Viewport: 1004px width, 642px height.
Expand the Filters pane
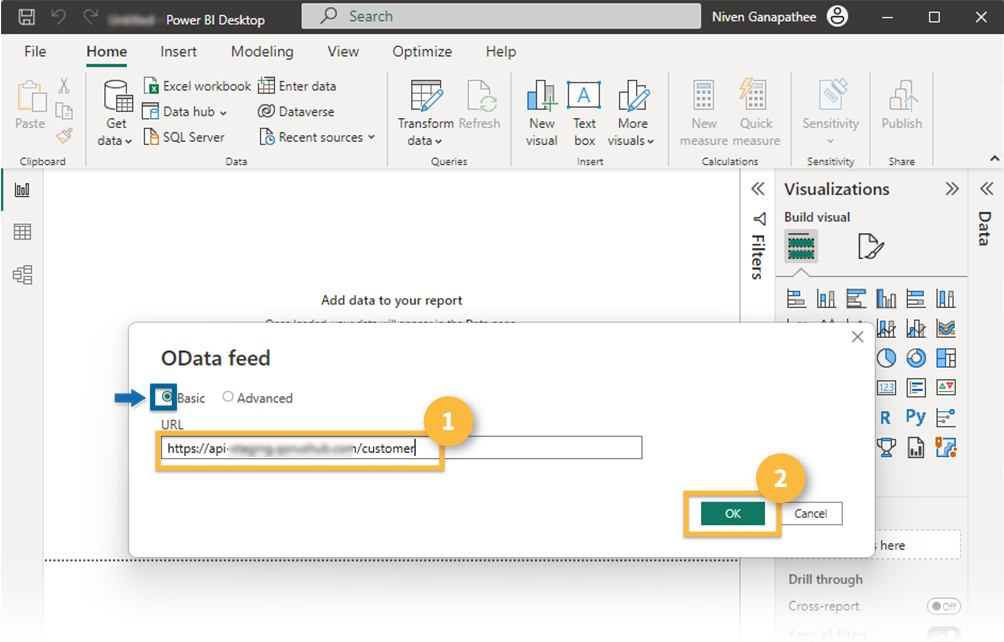(x=758, y=189)
